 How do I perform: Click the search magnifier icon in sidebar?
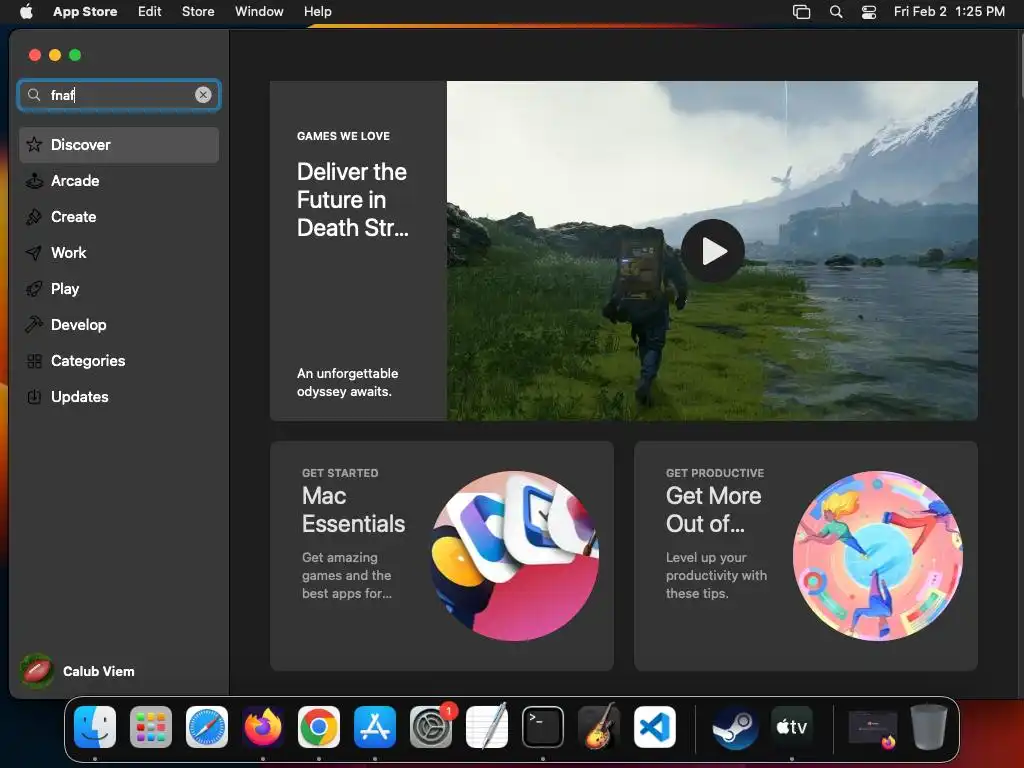click(34, 95)
